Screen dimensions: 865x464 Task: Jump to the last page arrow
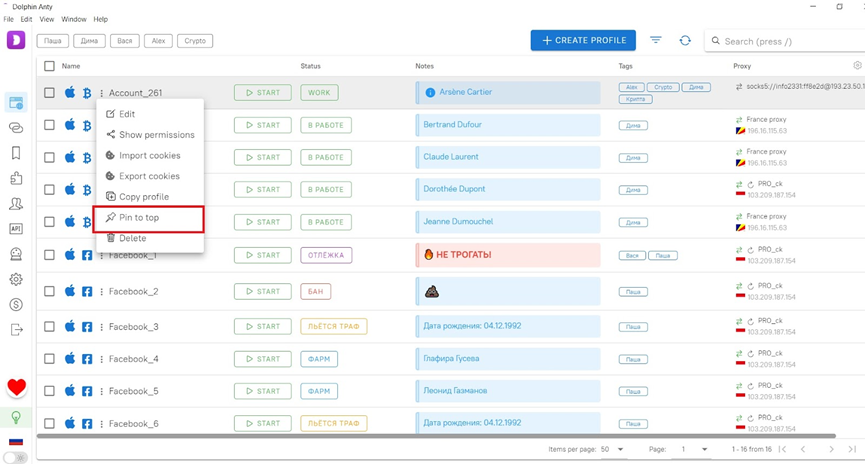[852, 449]
